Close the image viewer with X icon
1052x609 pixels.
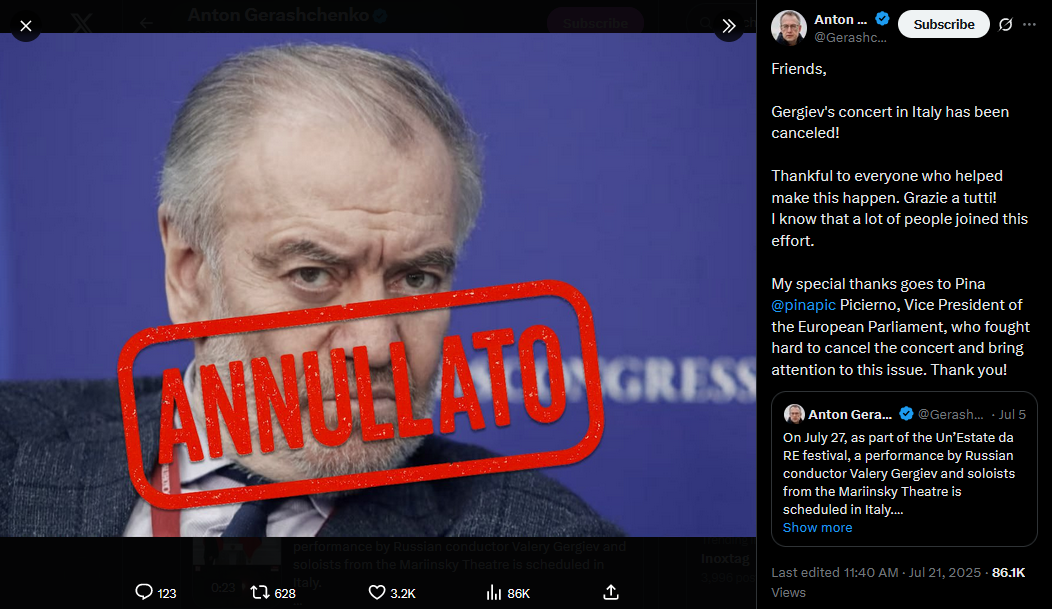click(x=25, y=26)
